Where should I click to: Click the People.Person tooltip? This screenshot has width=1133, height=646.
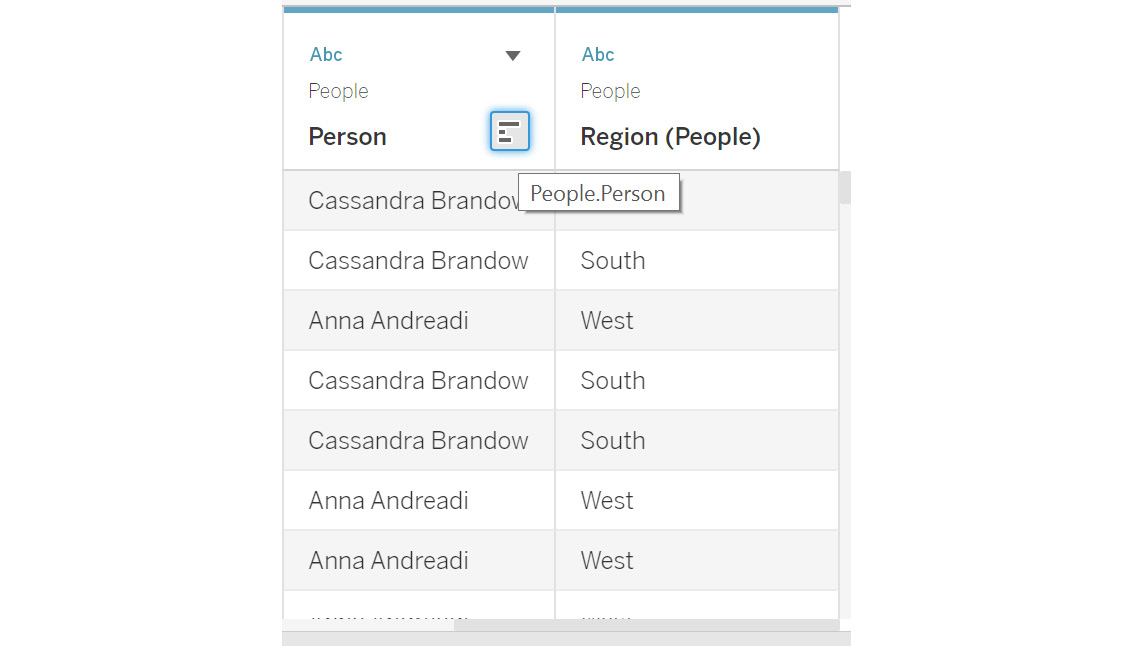coord(599,193)
